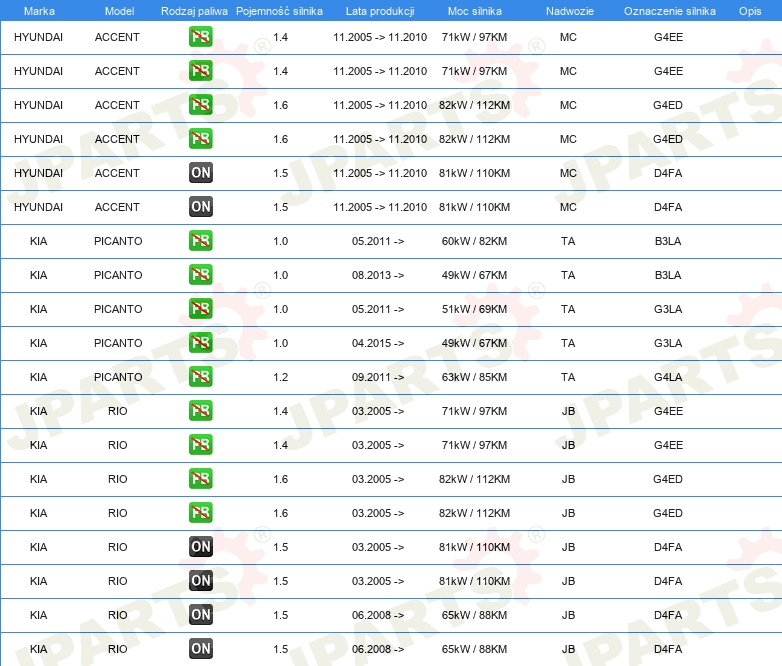Viewport: 782px width, 666px height.
Task: Click petrol icon in upper Kia Rio G4ED row
Action: coord(200,478)
